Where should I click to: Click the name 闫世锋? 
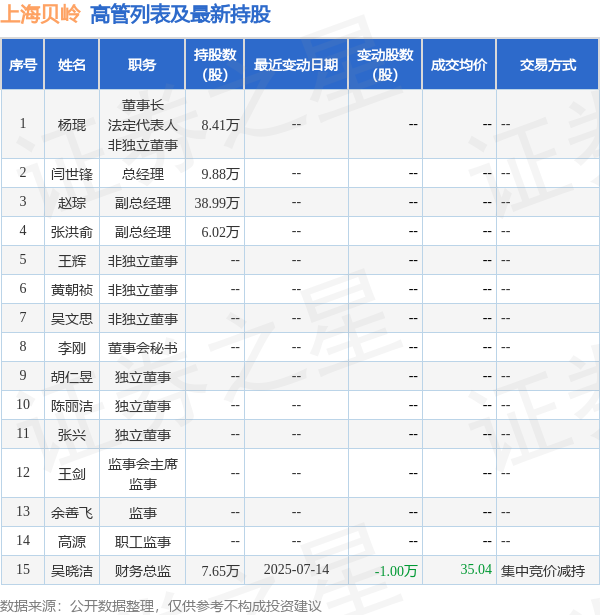click(72, 174)
